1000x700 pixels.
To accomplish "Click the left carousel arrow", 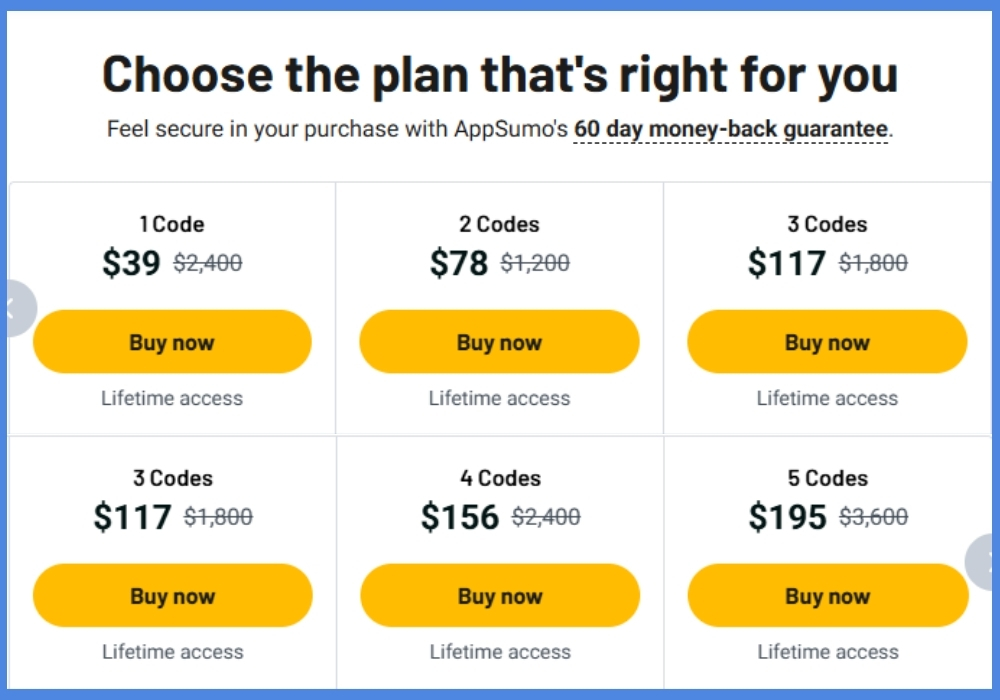I will (10, 308).
